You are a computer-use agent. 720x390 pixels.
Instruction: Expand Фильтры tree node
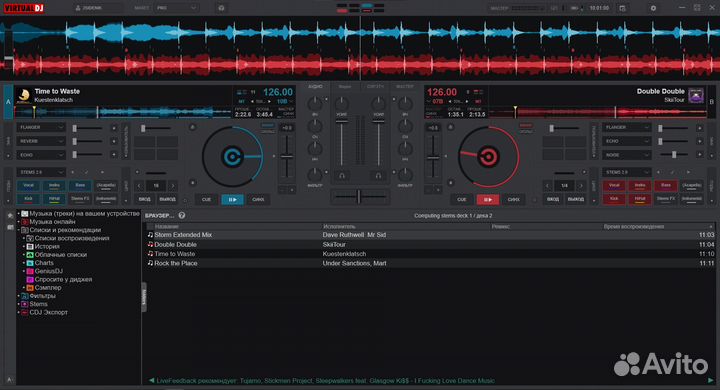[19, 296]
